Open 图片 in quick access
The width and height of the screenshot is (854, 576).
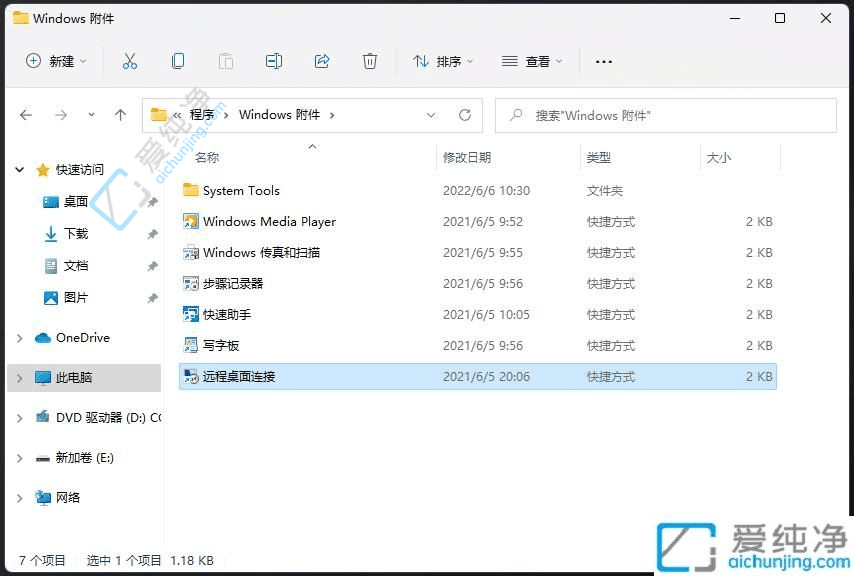pyautogui.click(x=76, y=298)
